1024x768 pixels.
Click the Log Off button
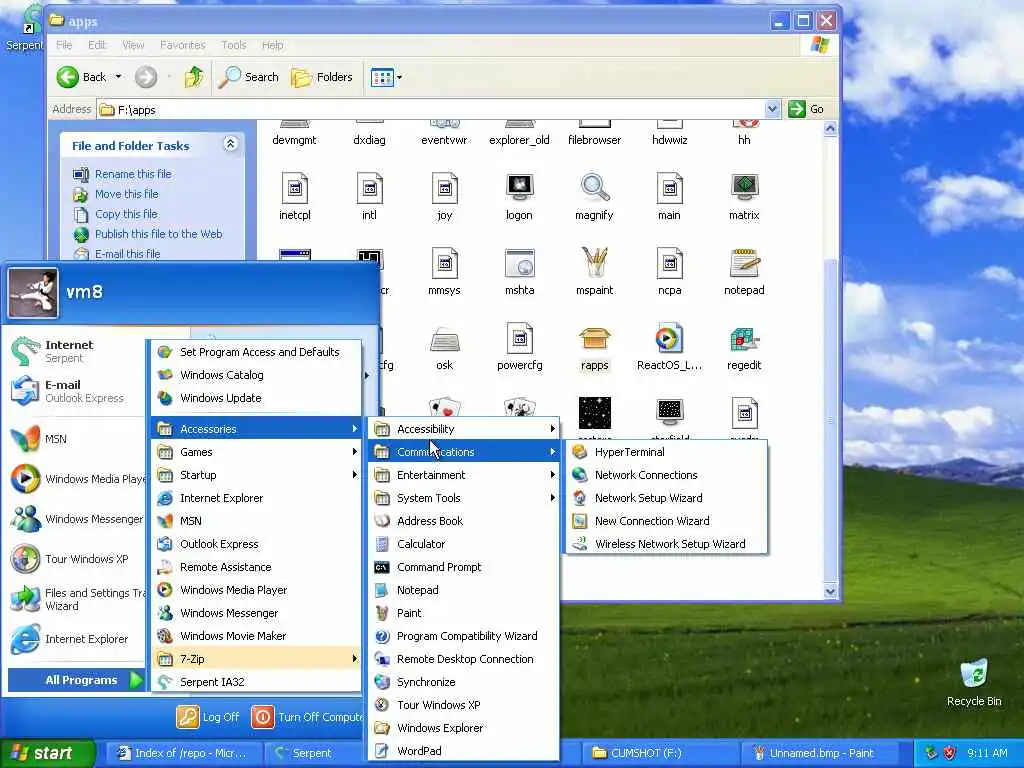[x=208, y=716]
